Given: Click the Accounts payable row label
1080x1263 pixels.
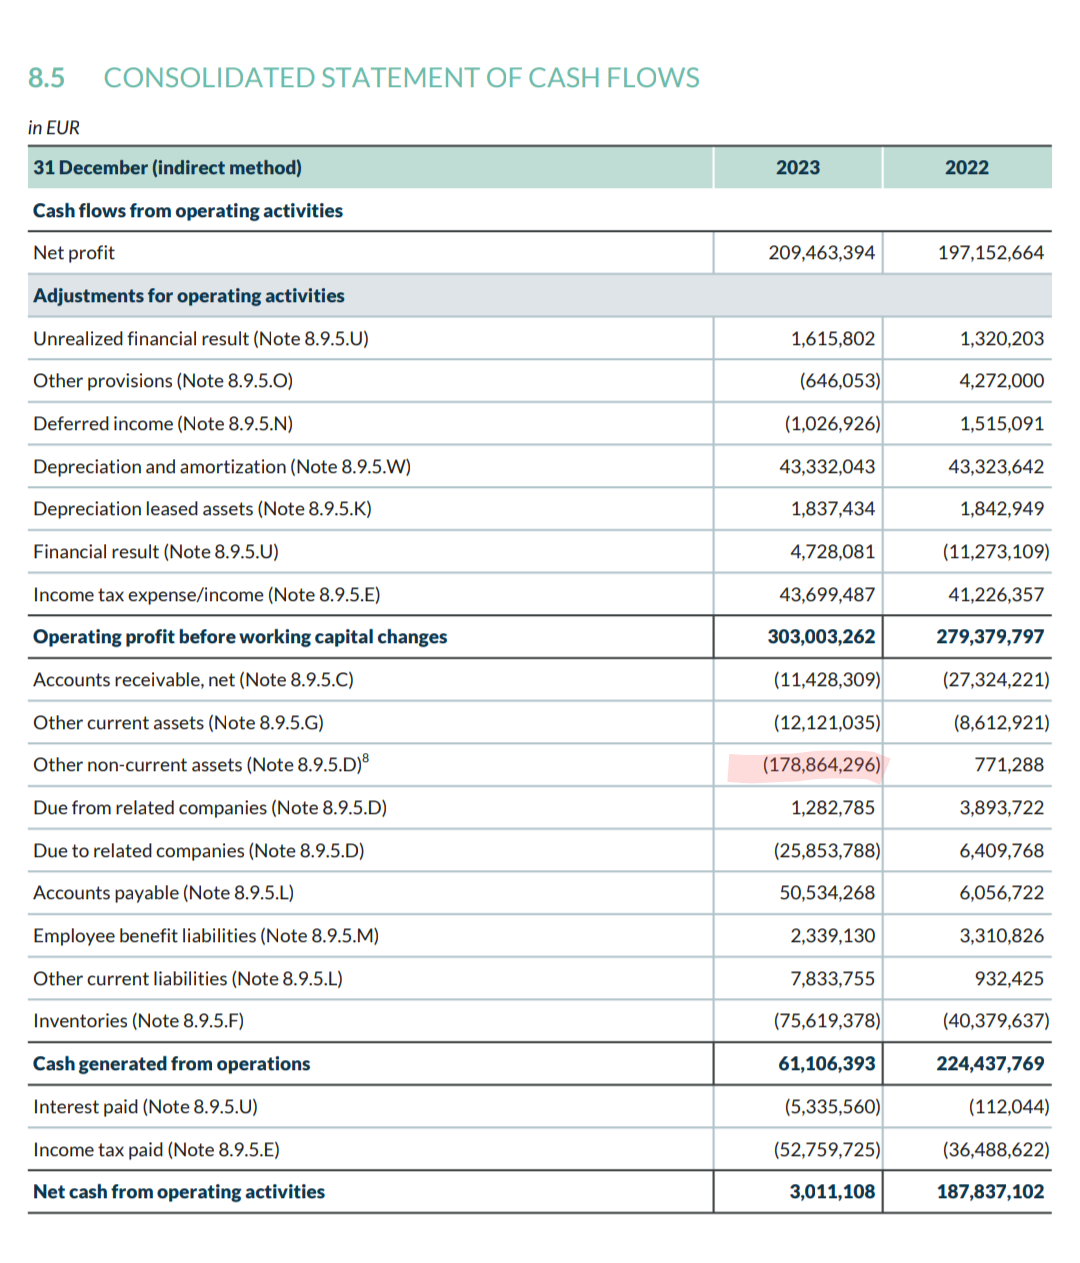Looking at the screenshot, I should click(x=163, y=893).
